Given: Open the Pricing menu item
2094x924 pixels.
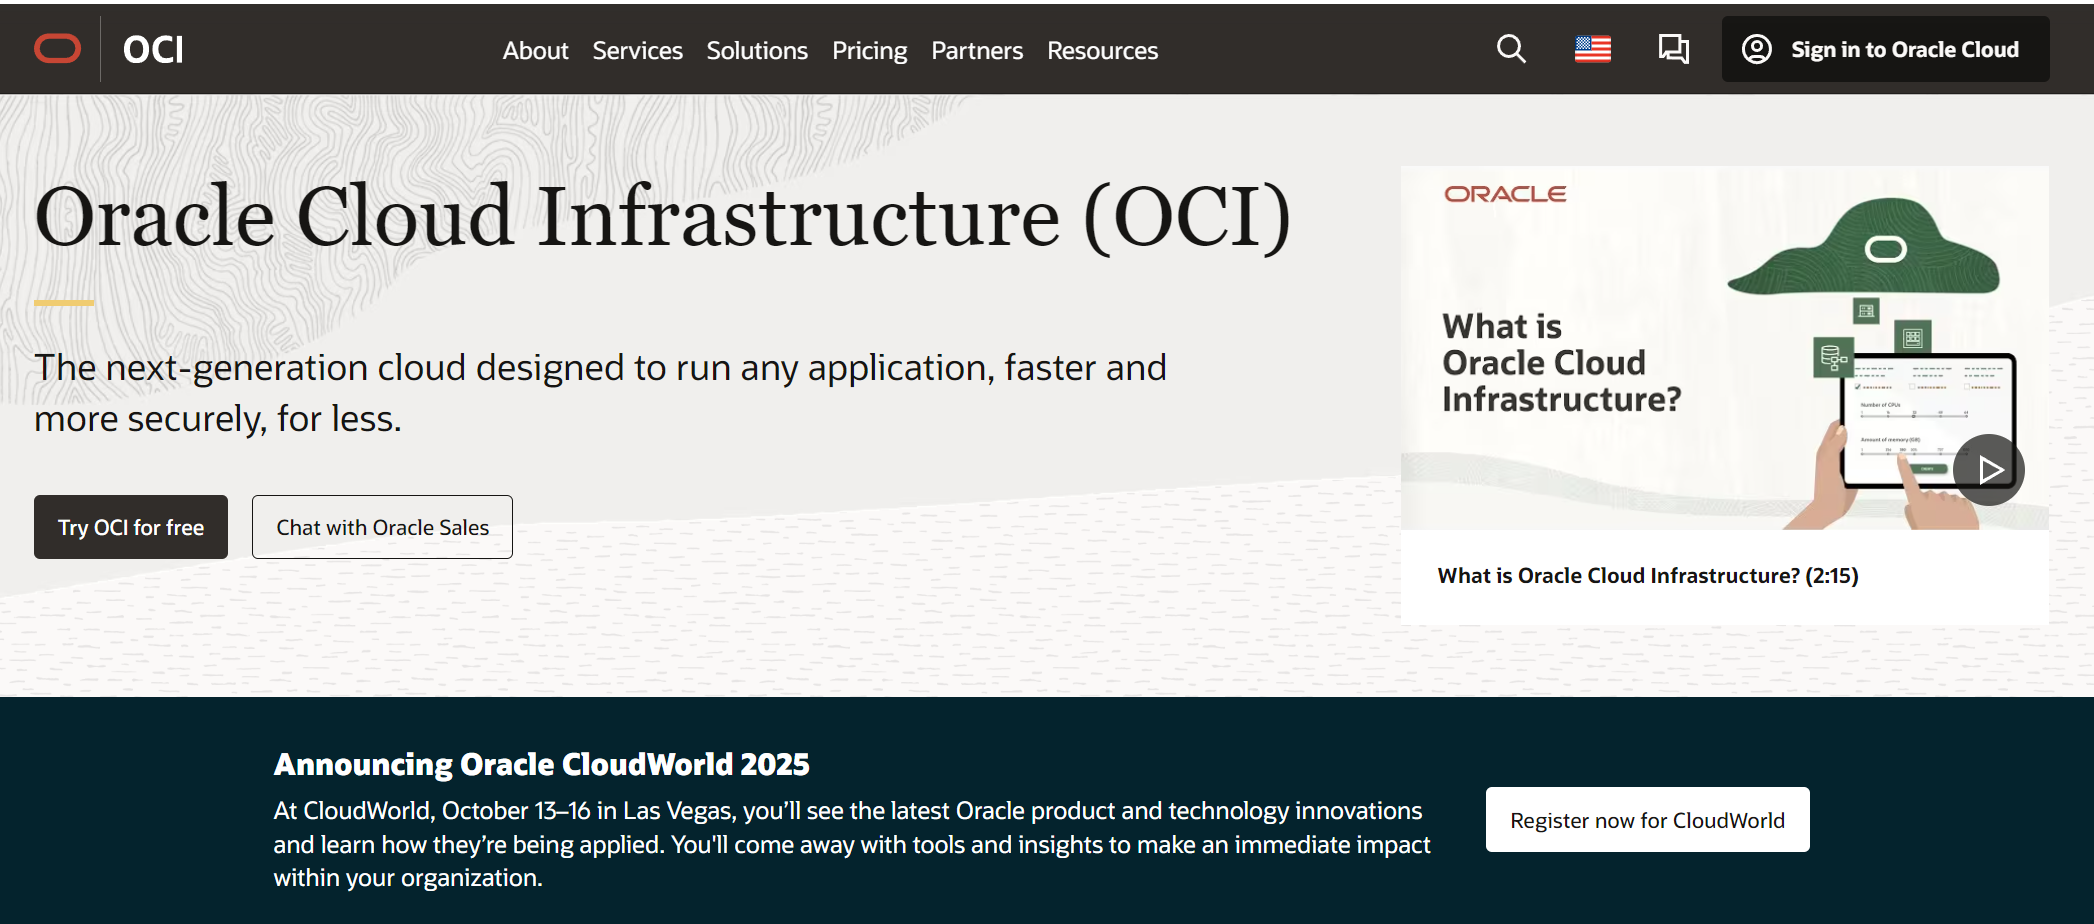Looking at the screenshot, I should 869,50.
